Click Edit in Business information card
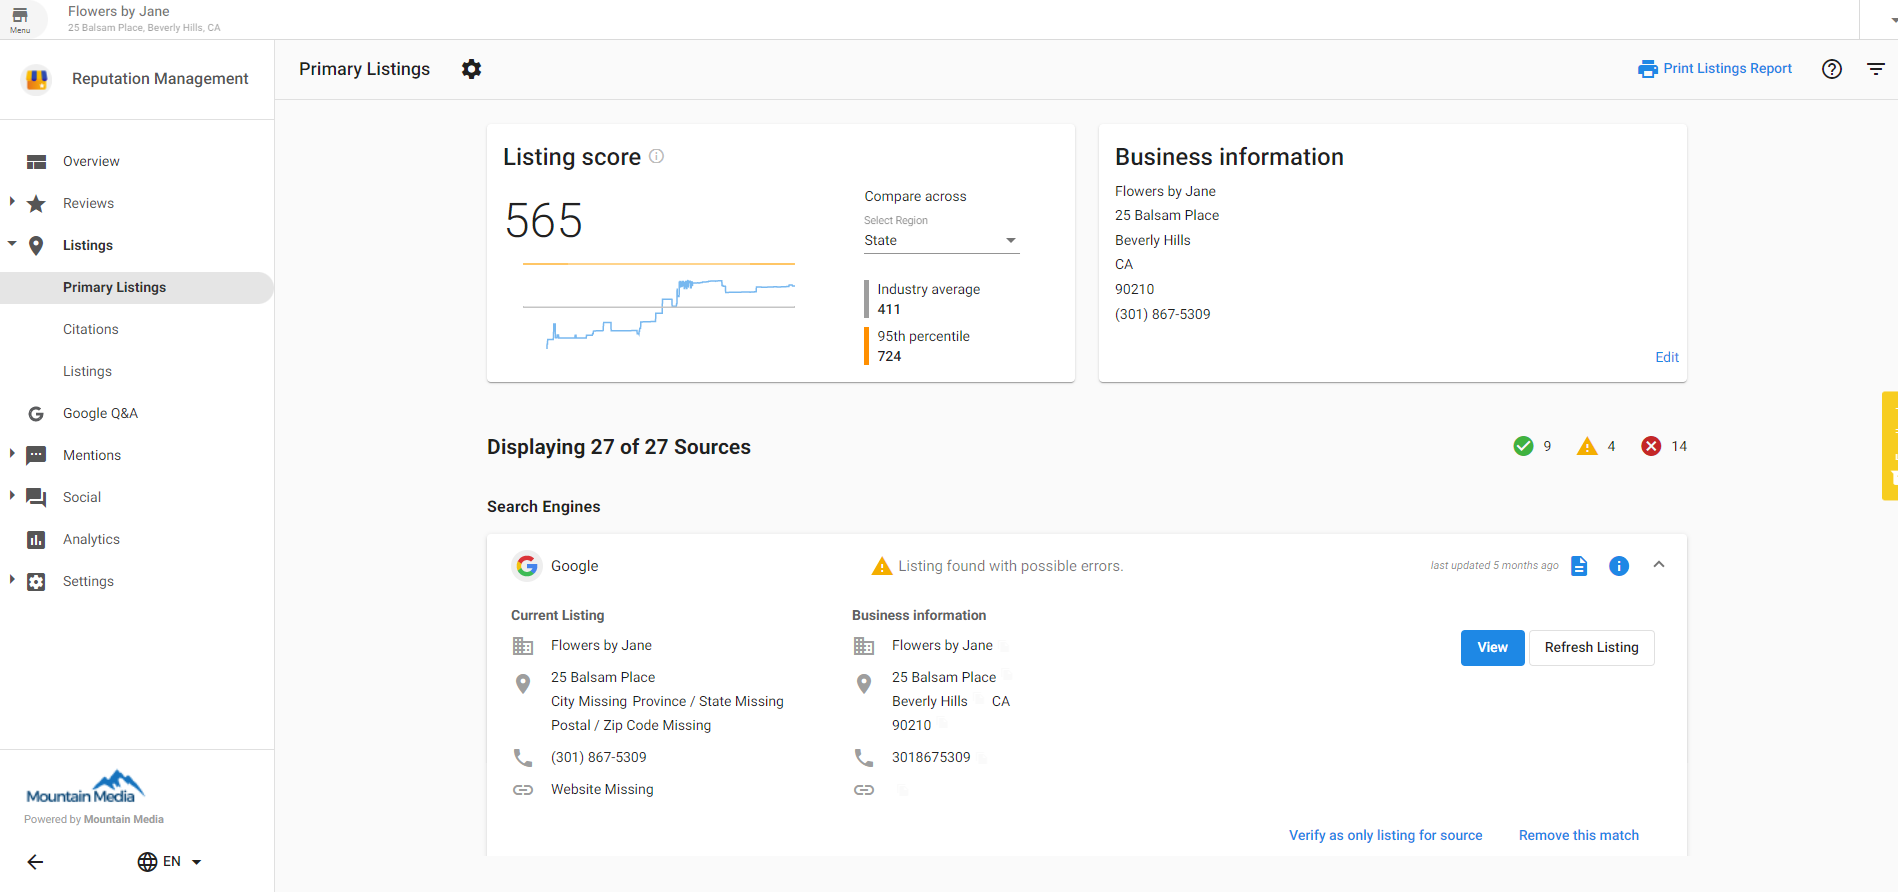Image resolution: width=1898 pixels, height=892 pixels. (x=1667, y=358)
